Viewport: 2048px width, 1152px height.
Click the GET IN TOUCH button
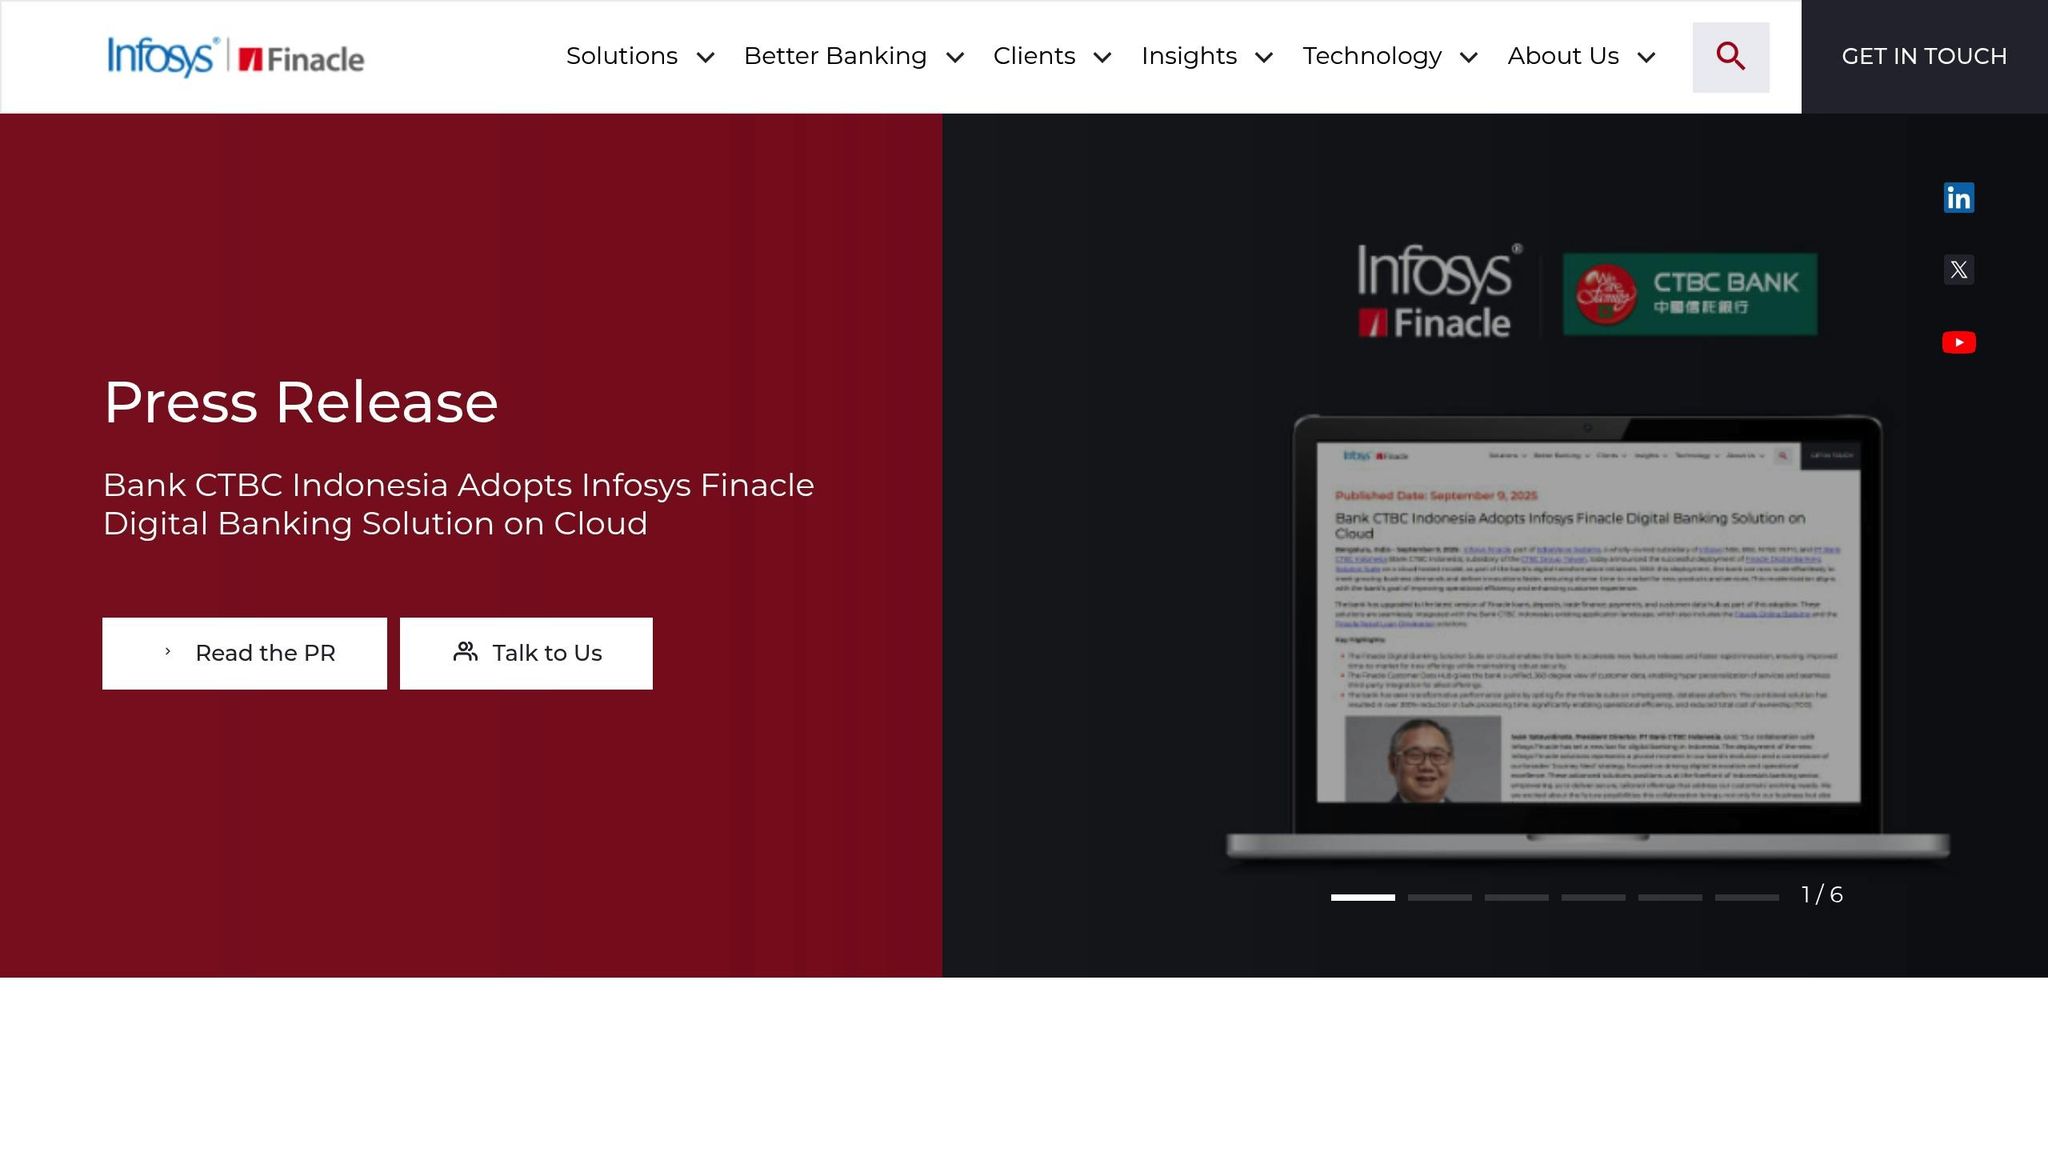coord(1924,57)
